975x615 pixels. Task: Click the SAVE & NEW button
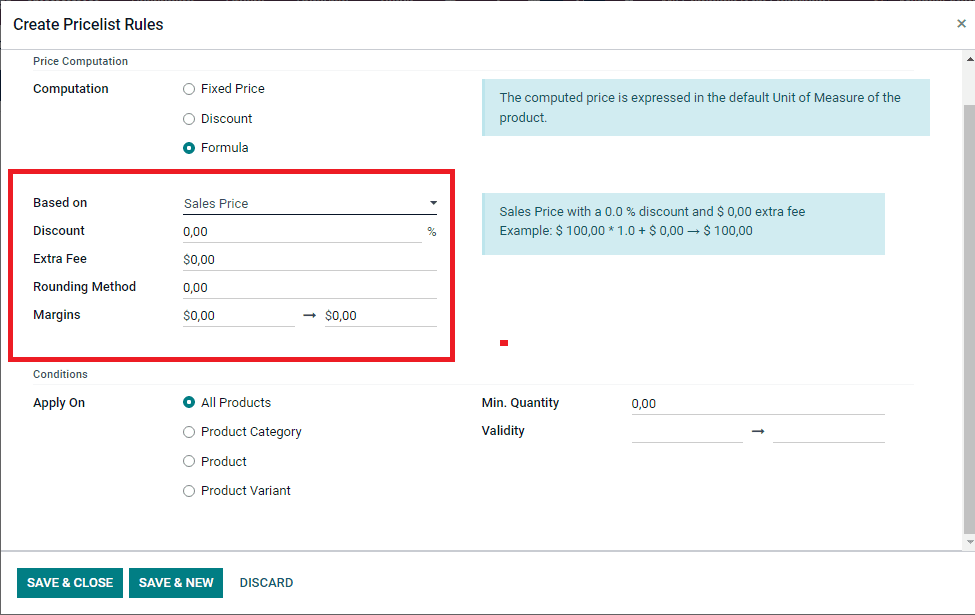pos(175,582)
